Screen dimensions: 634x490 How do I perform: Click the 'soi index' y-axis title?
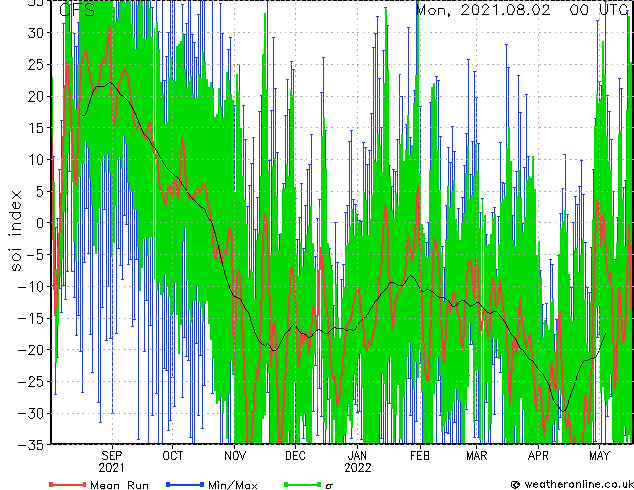[16, 231]
